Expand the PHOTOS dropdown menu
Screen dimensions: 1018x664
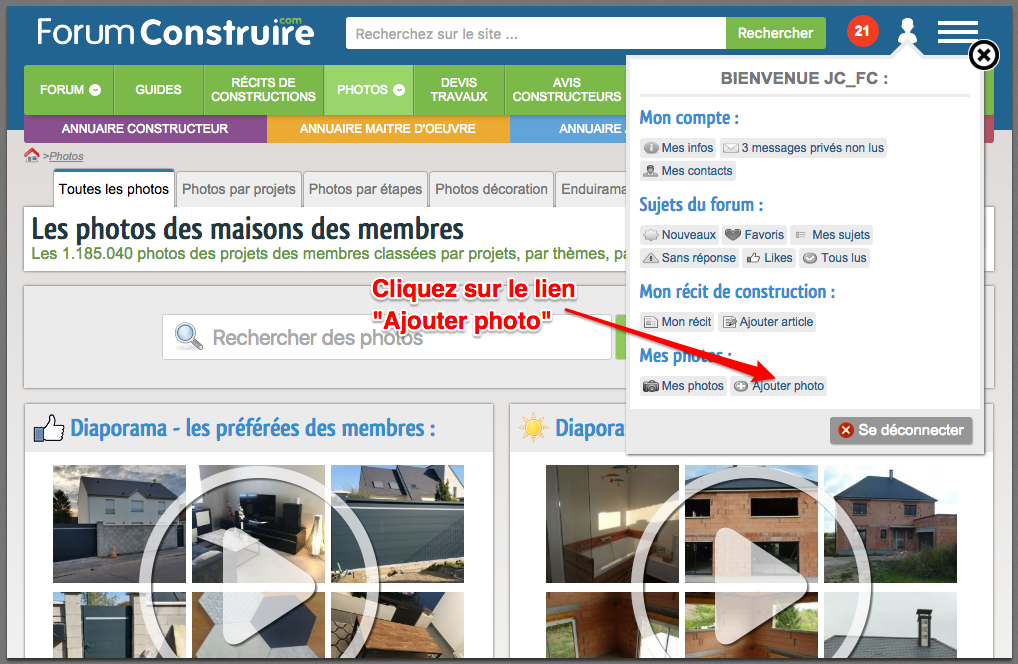click(x=369, y=90)
